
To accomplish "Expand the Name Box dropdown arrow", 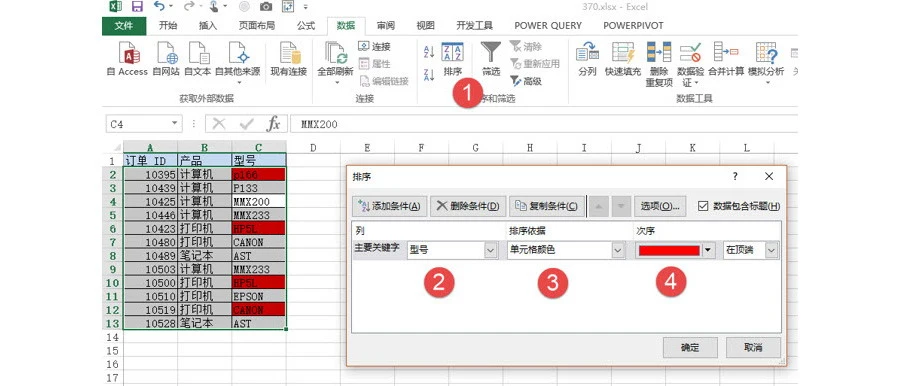I will click(x=174, y=123).
